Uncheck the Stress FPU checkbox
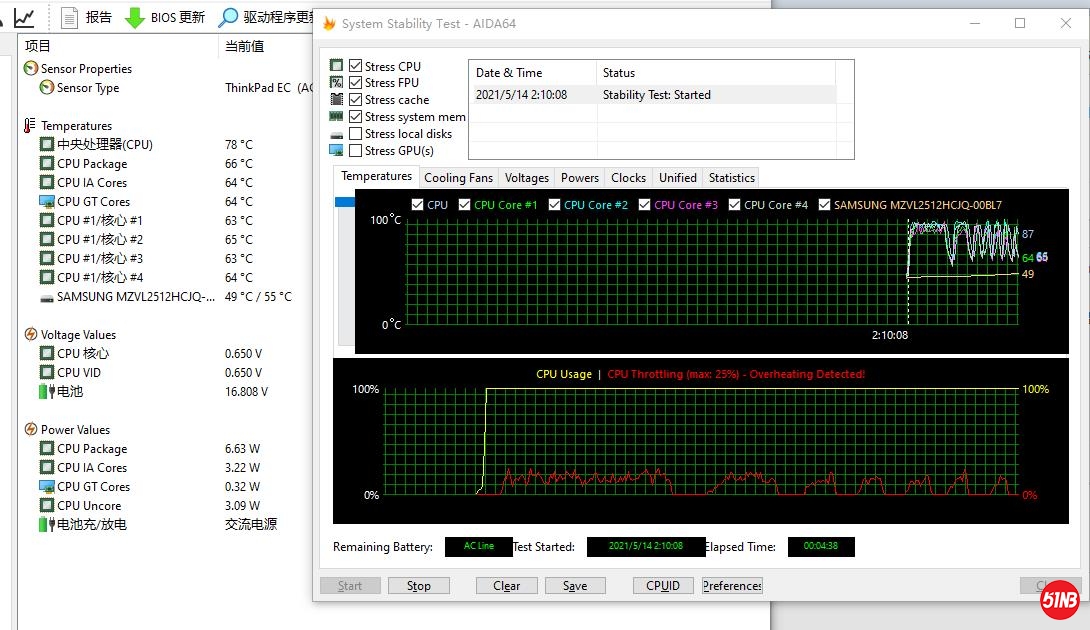Viewport: 1090px width, 630px height. pos(355,82)
